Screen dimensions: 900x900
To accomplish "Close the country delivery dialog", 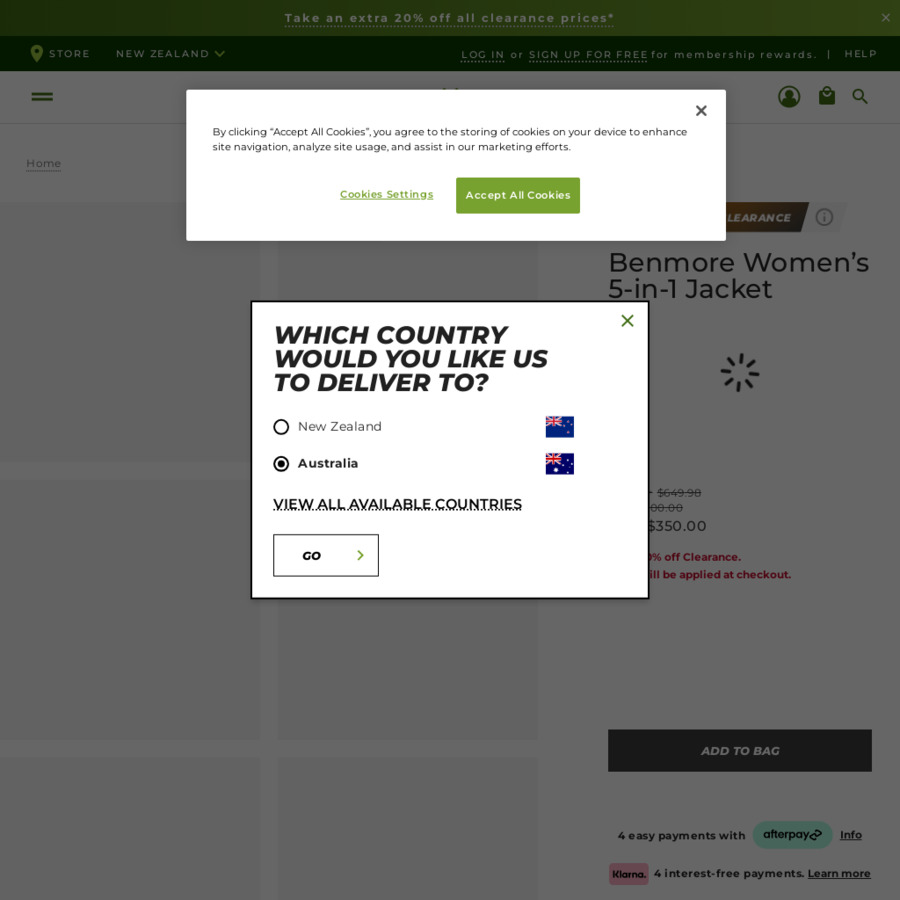I will (627, 320).
